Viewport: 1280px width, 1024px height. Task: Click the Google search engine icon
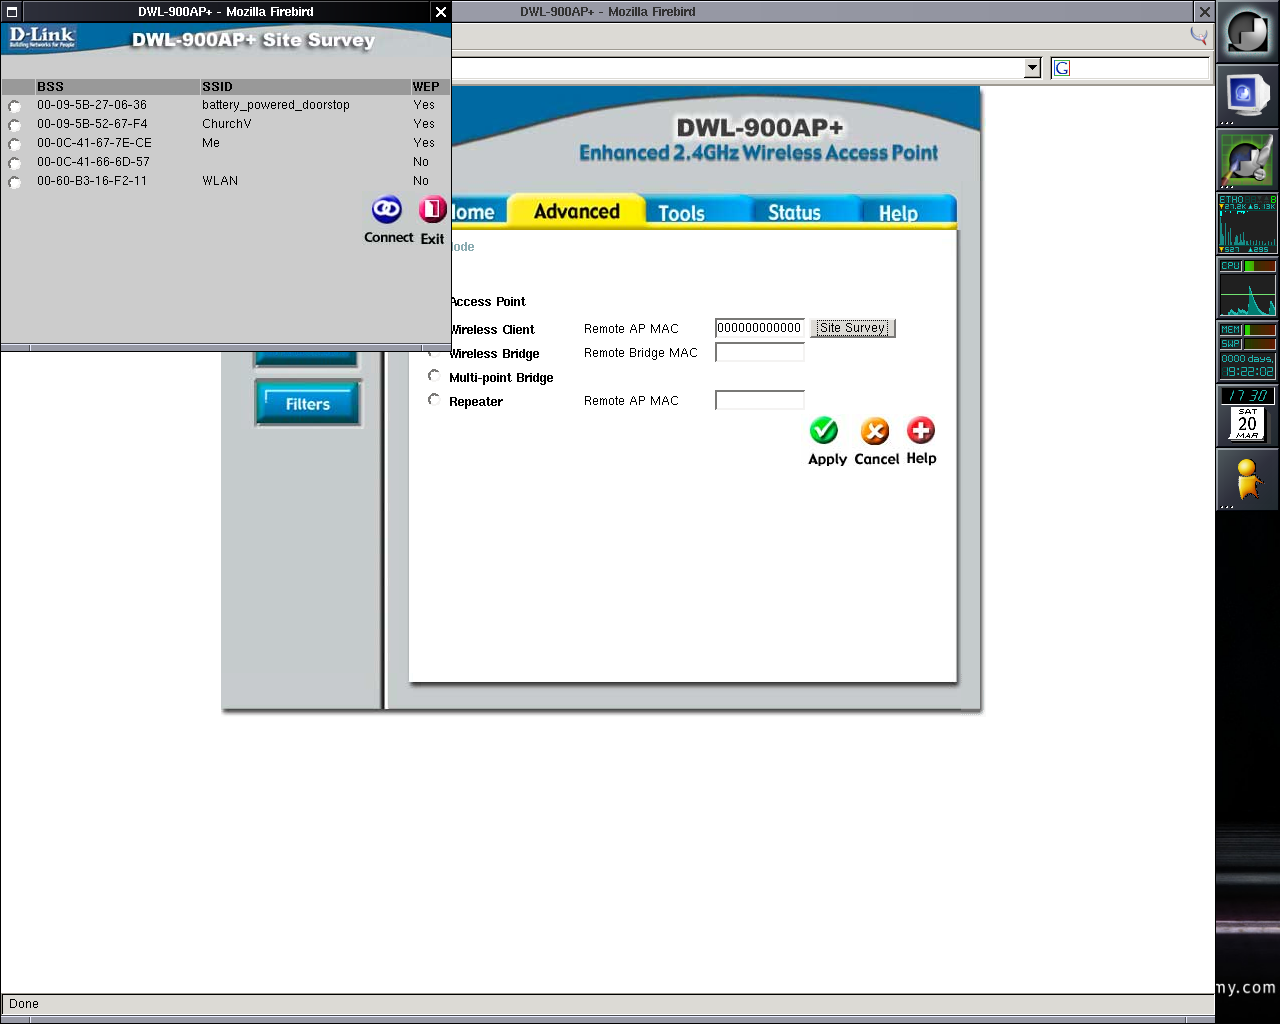[x=1062, y=68]
